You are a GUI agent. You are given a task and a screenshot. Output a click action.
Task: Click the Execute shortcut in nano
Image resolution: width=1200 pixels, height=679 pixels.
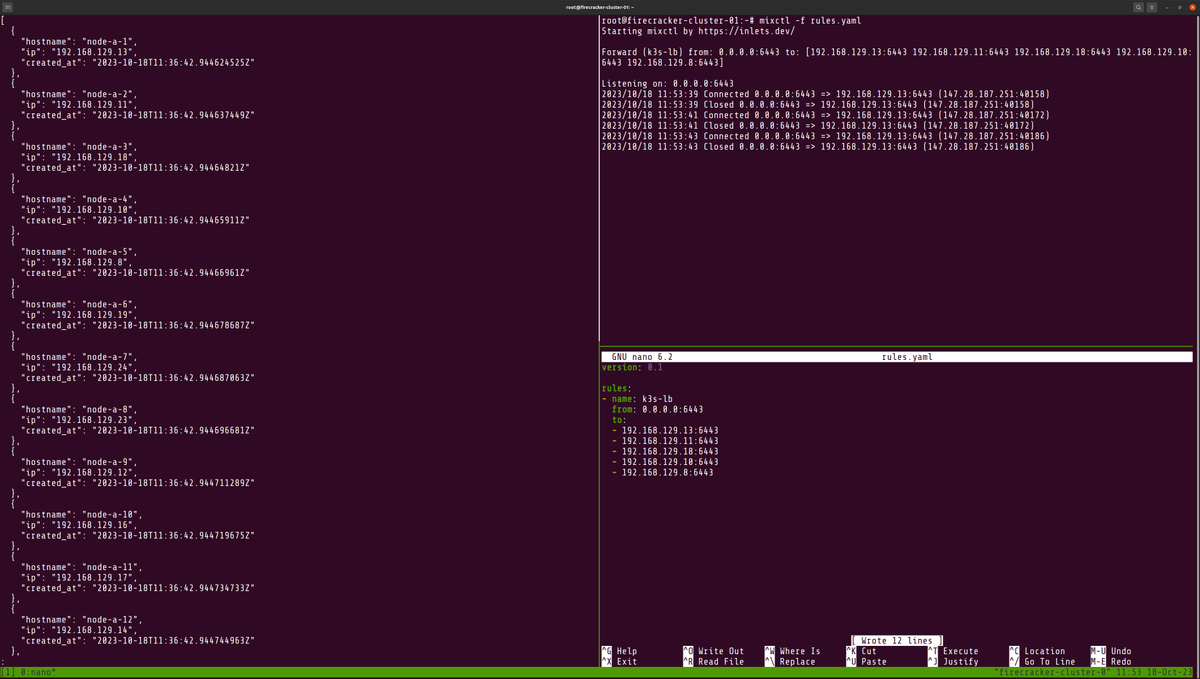953,651
